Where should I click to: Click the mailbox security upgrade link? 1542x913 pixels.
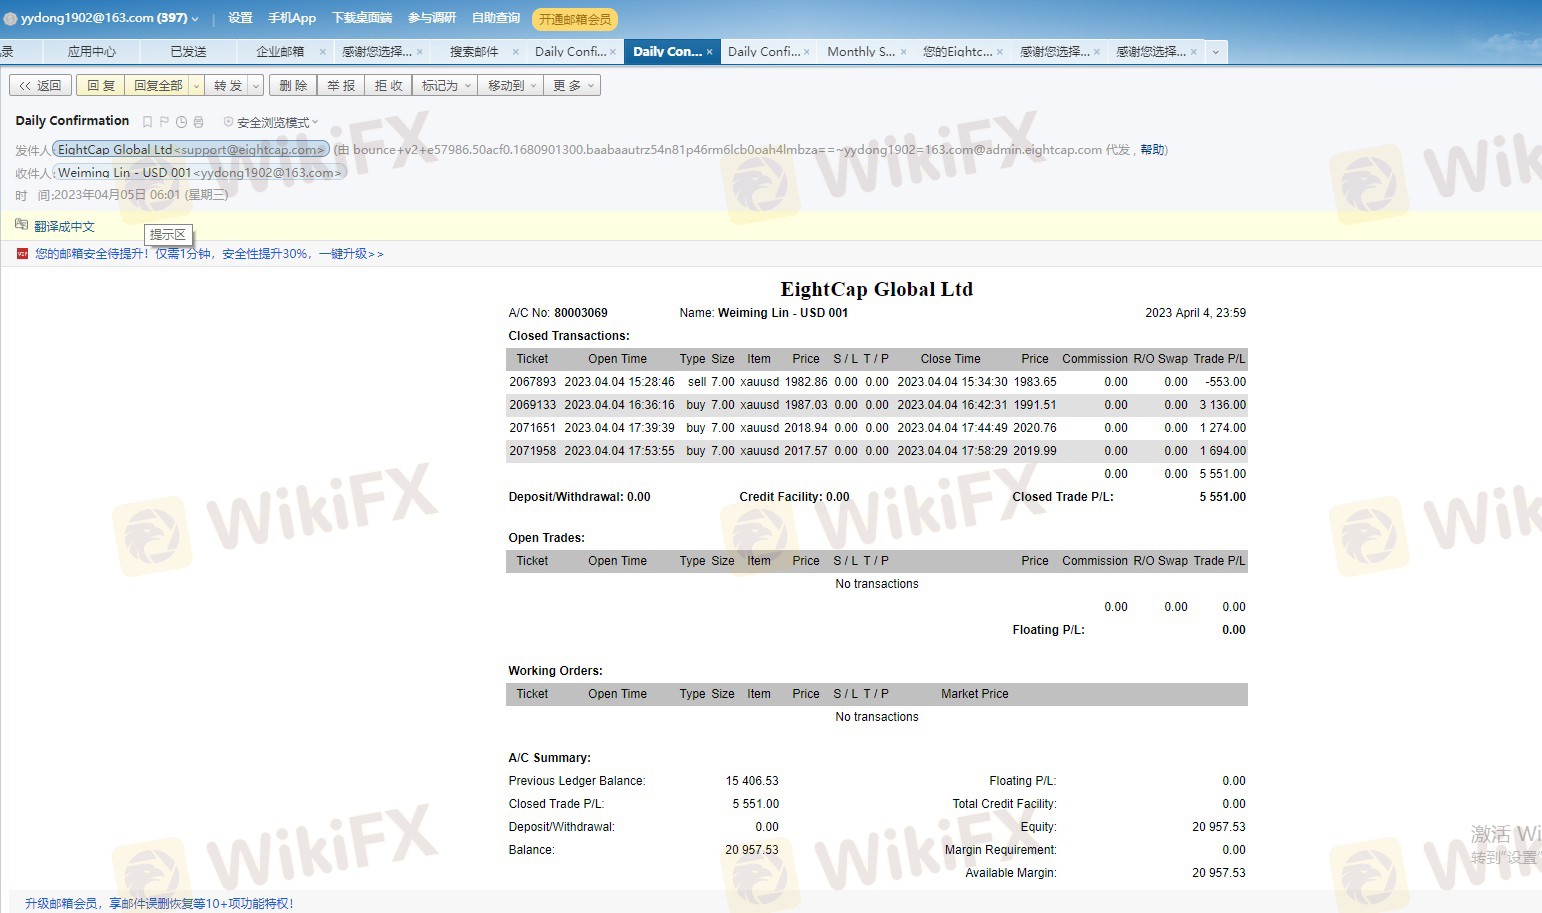coord(209,254)
